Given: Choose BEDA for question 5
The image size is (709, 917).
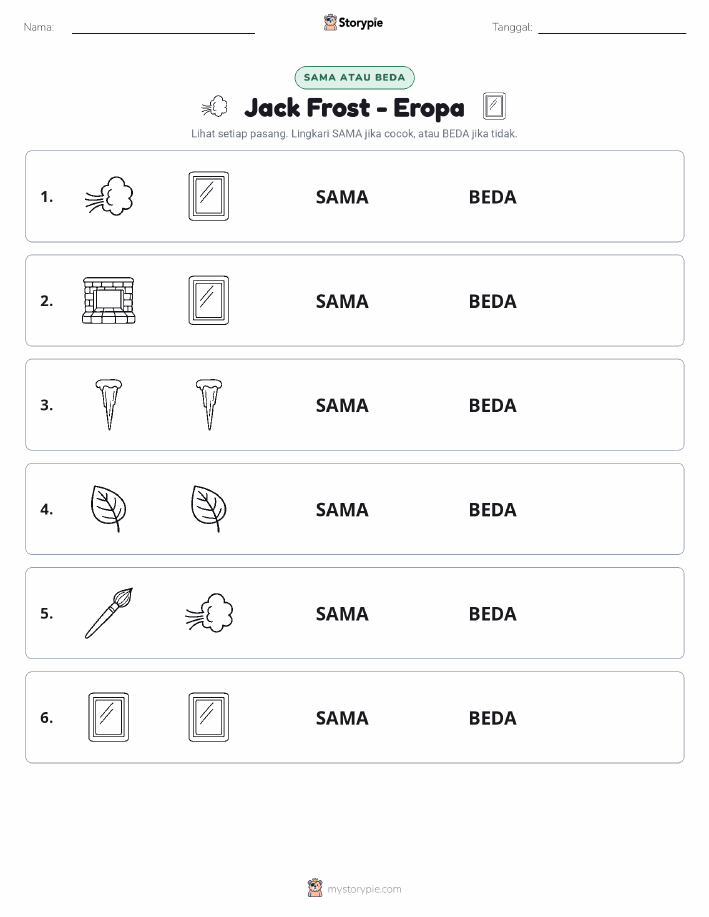Looking at the screenshot, I should 493,613.
